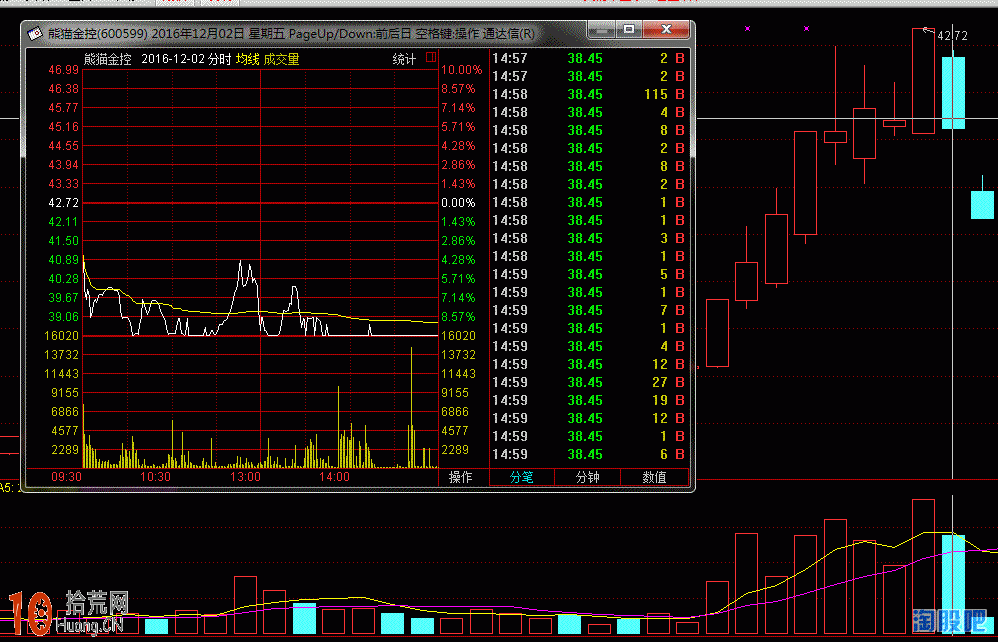
Task: Switch to the 分笔 tick tab
Action: [522, 478]
